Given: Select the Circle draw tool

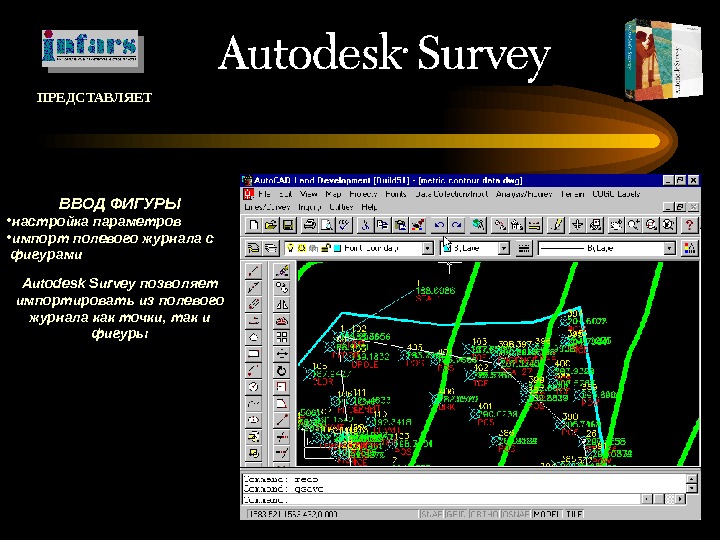Looking at the screenshot, I should (253, 387).
